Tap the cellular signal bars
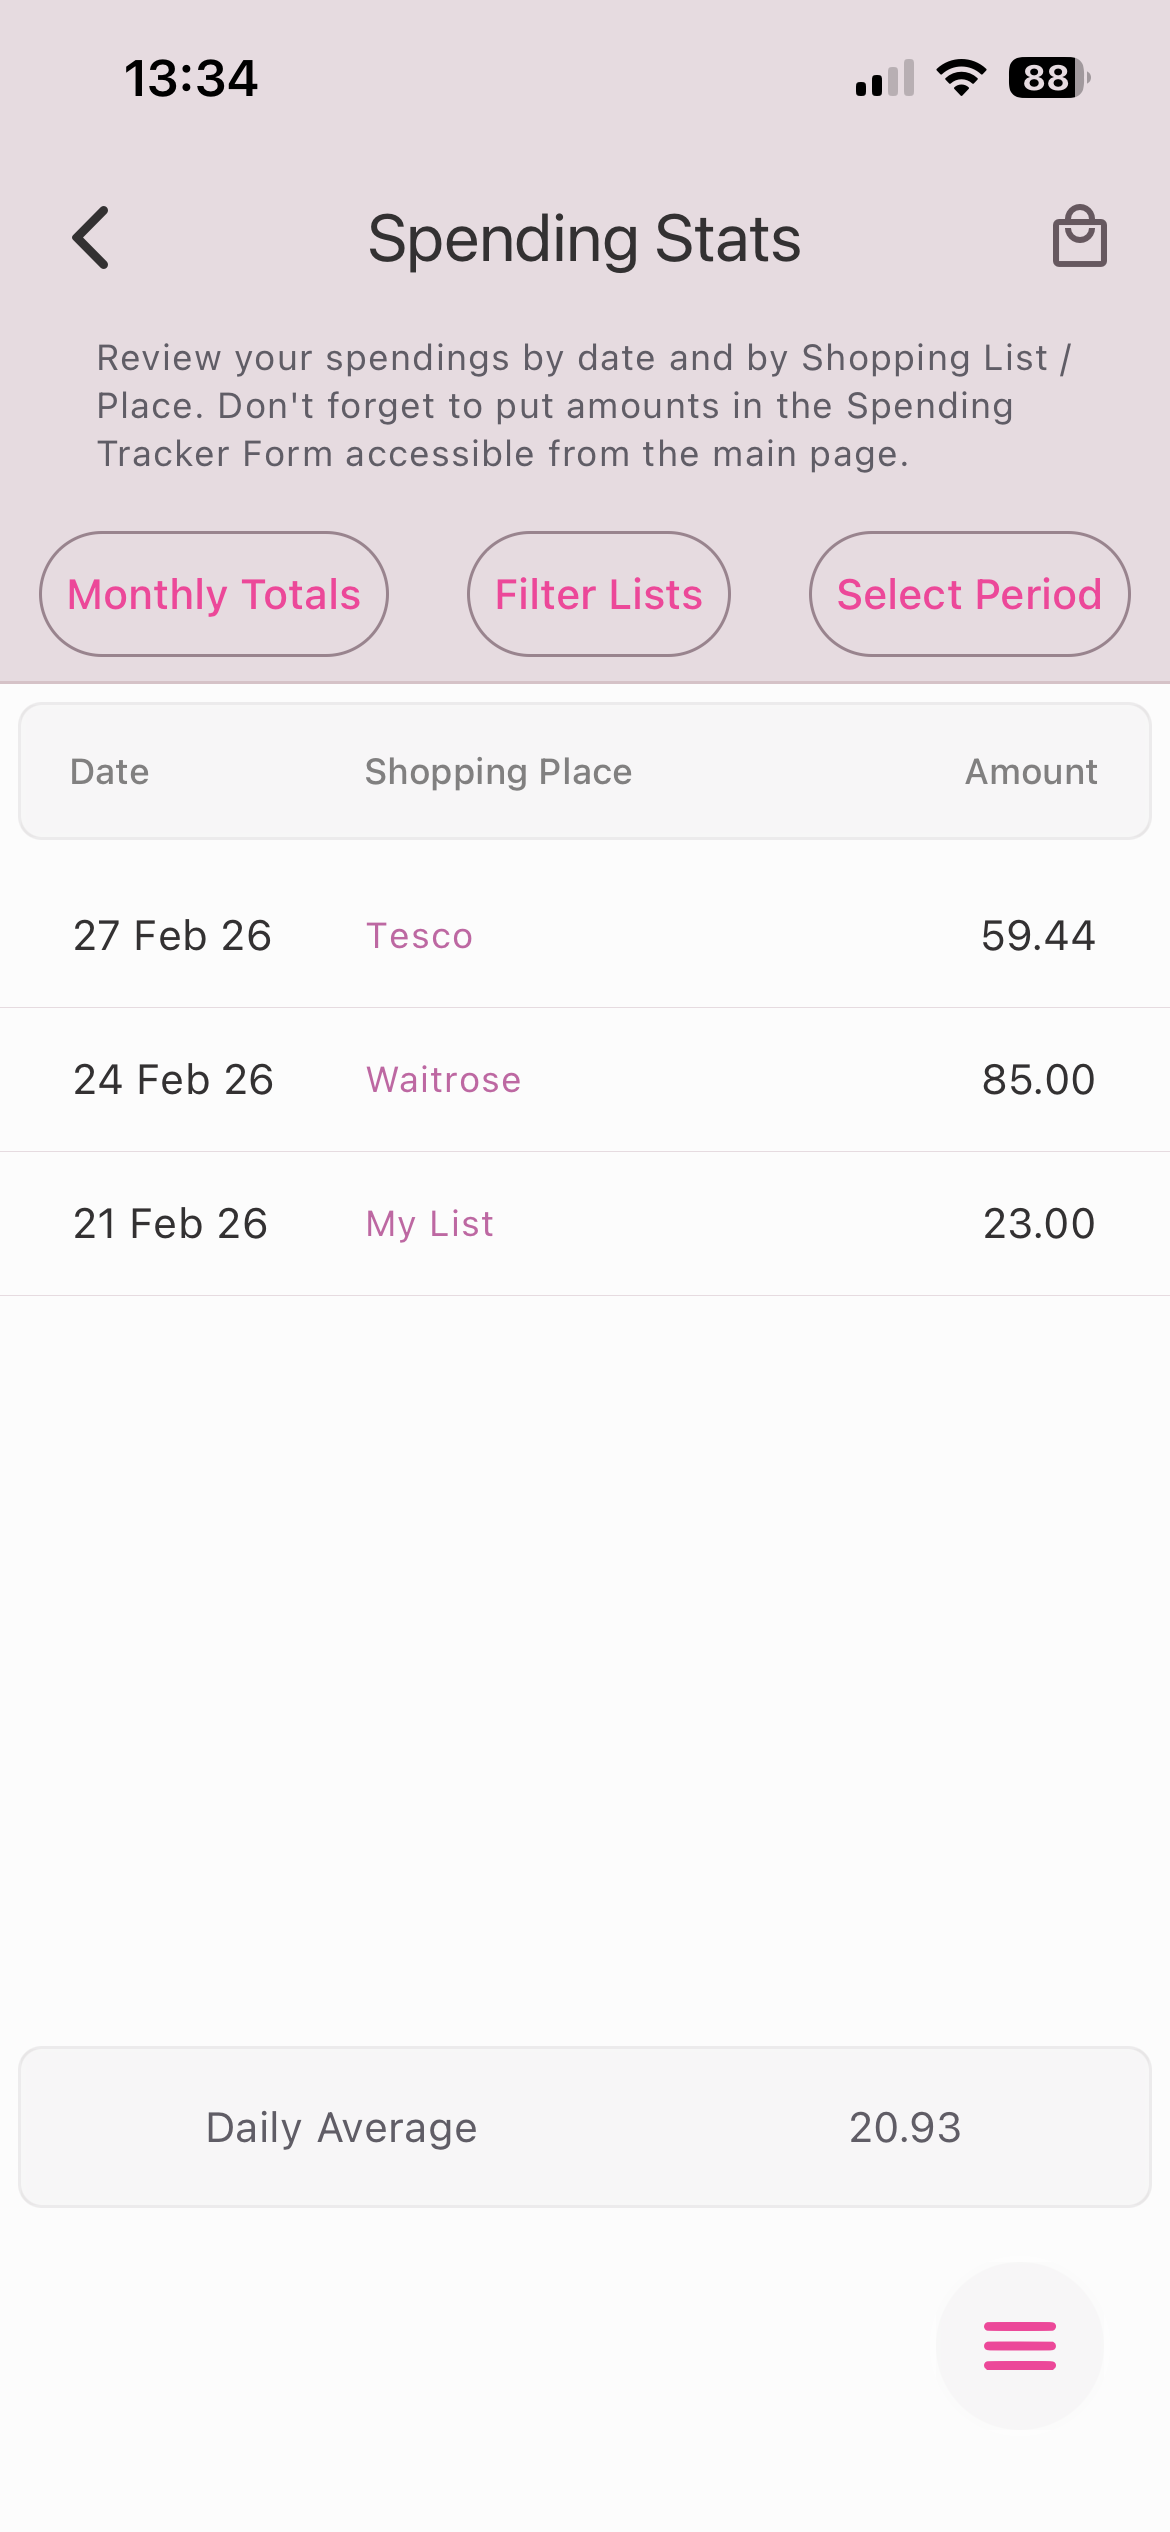The image size is (1170, 2532). click(885, 78)
